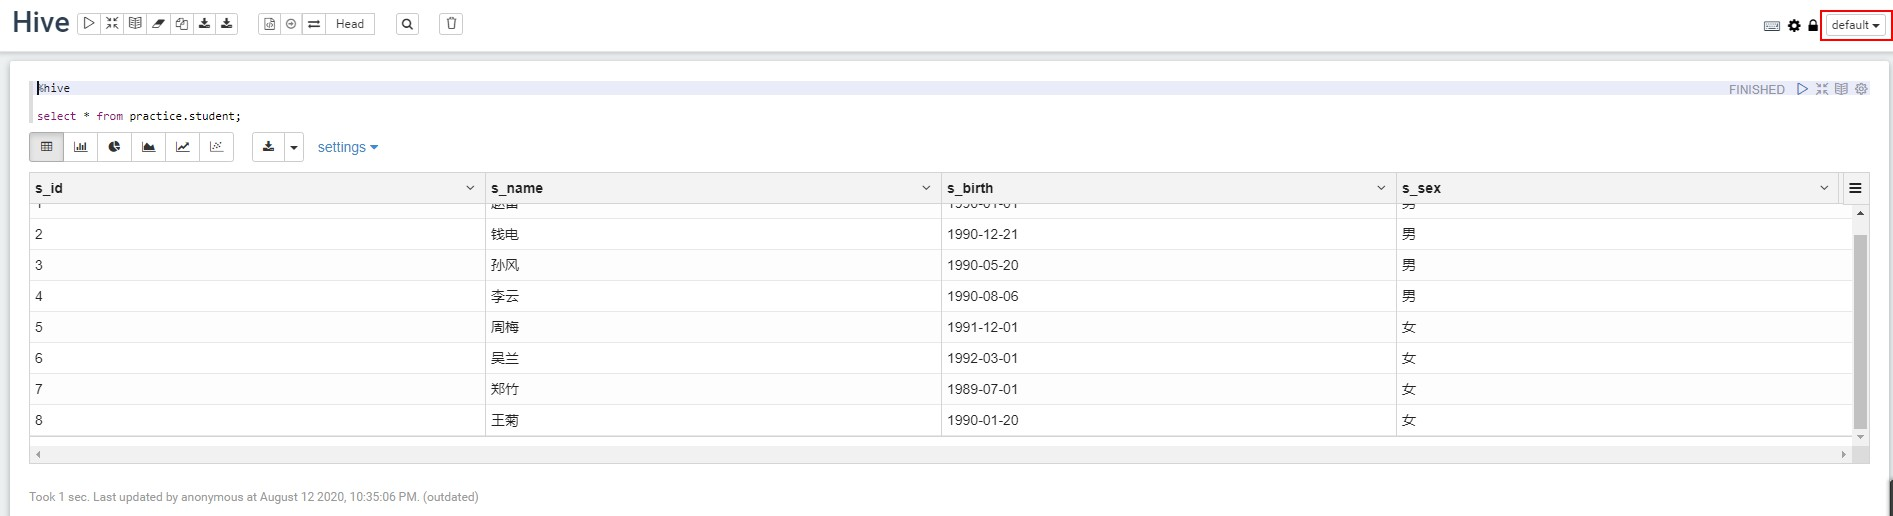The image size is (1893, 516).
Task: Toggle the paragraph output book icon
Action: coord(1841,89)
